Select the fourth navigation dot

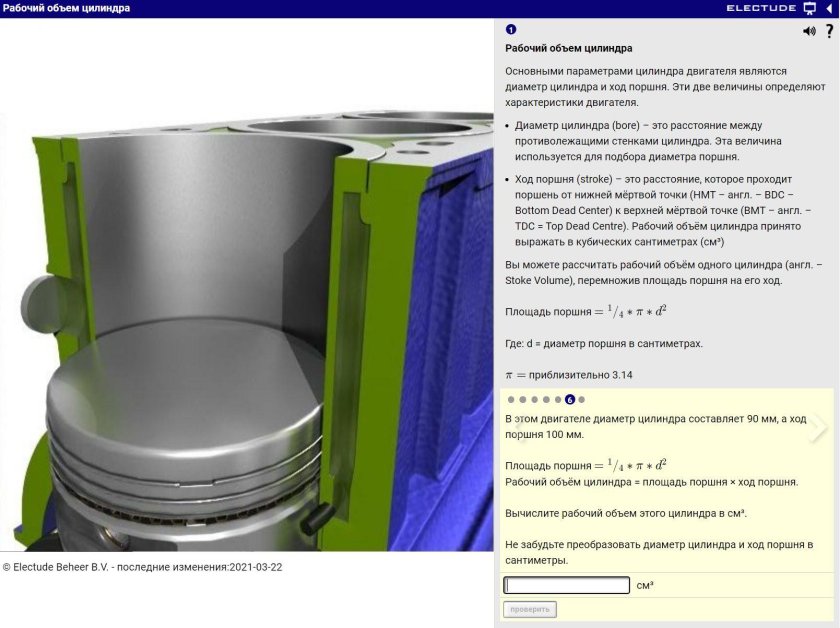(x=546, y=399)
